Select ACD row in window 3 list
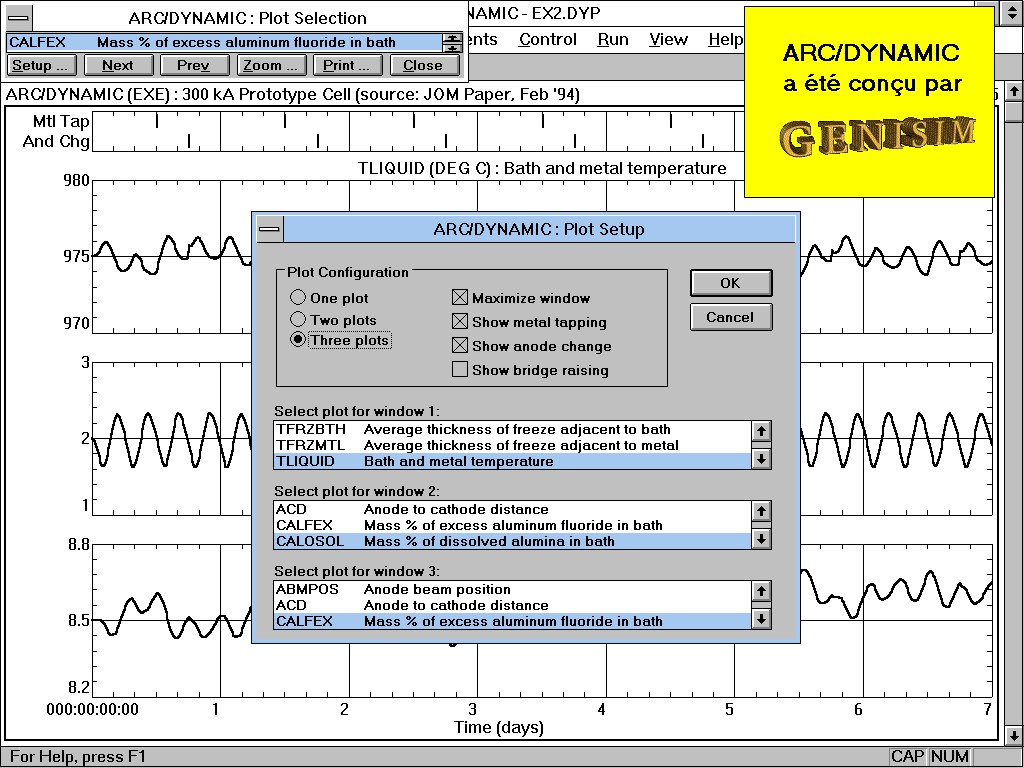The width and height of the screenshot is (1024, 768). (x=513, y=605)
